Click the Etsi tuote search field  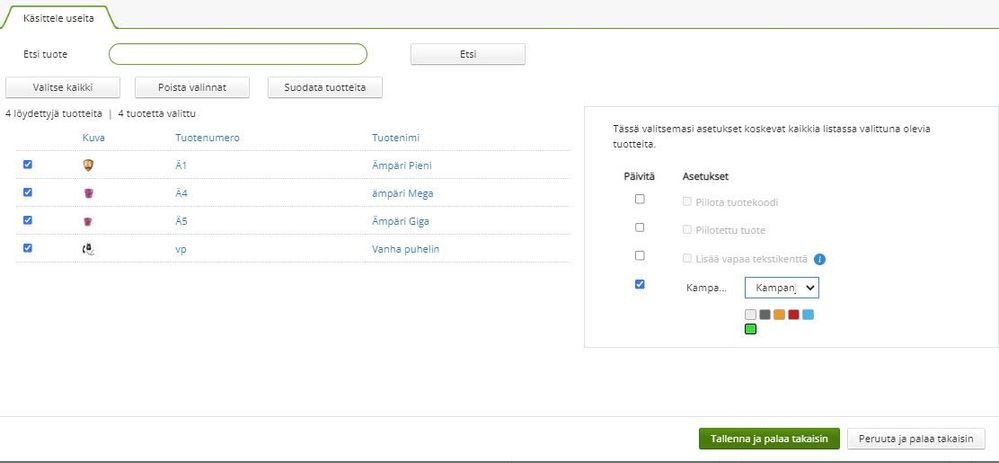[x=238, y=54]
